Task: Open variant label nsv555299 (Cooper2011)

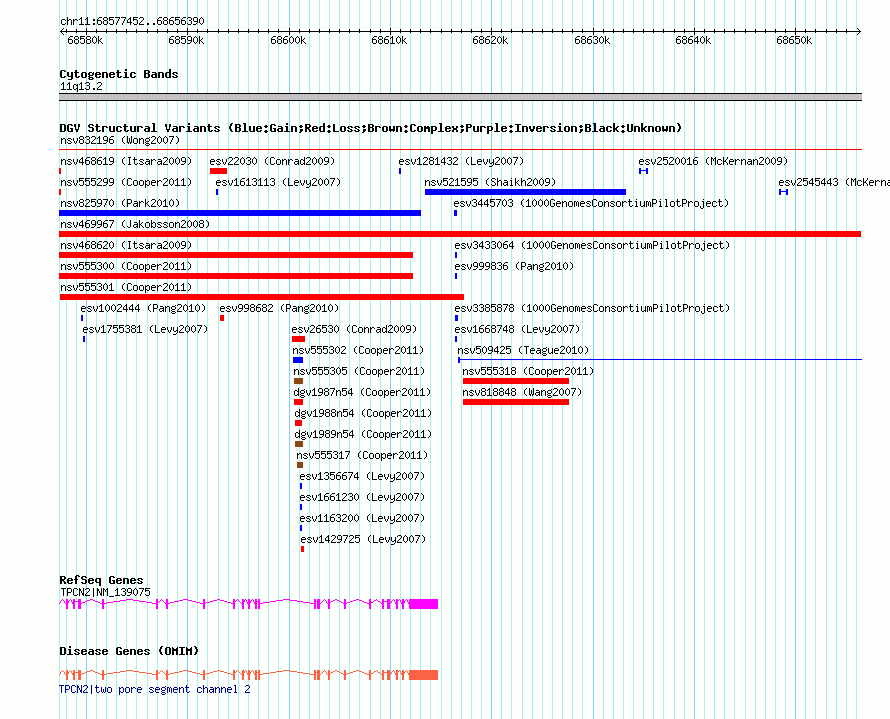Action: 126,182
